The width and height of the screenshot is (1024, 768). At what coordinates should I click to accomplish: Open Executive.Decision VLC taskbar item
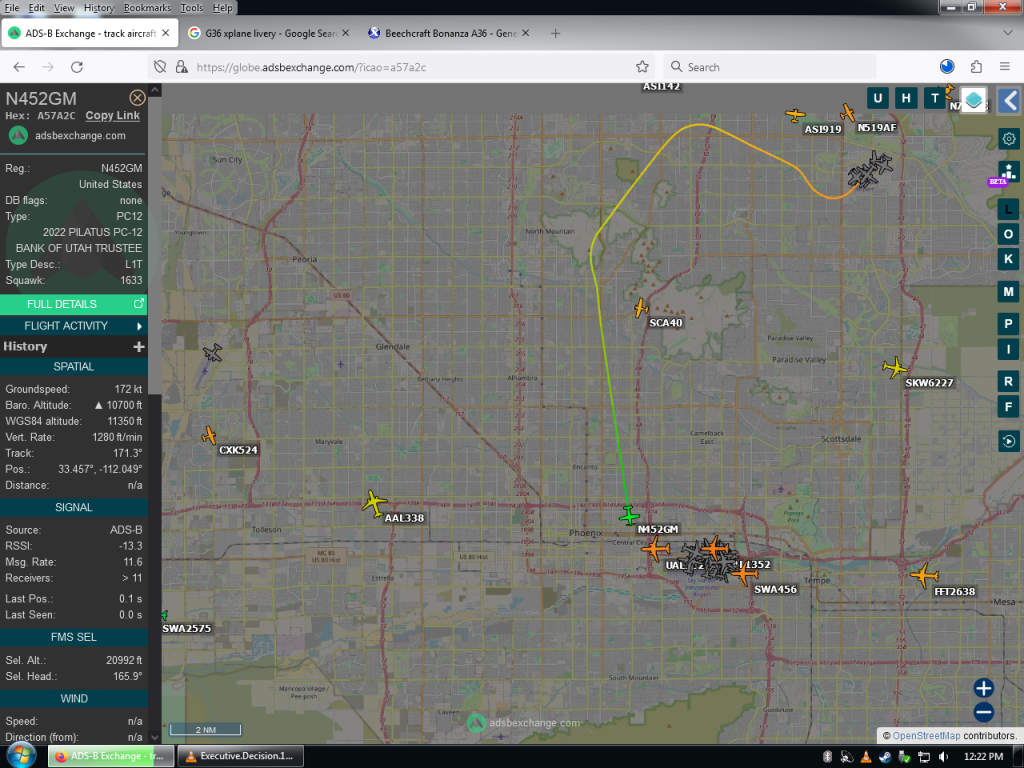(240, 756)
